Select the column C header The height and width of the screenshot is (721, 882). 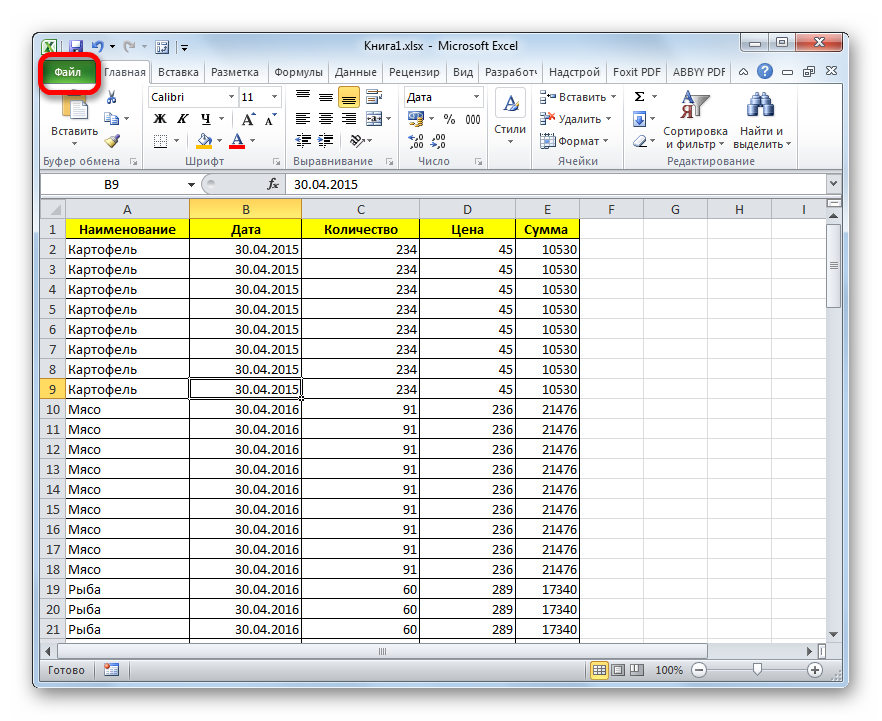coord(360,209)
